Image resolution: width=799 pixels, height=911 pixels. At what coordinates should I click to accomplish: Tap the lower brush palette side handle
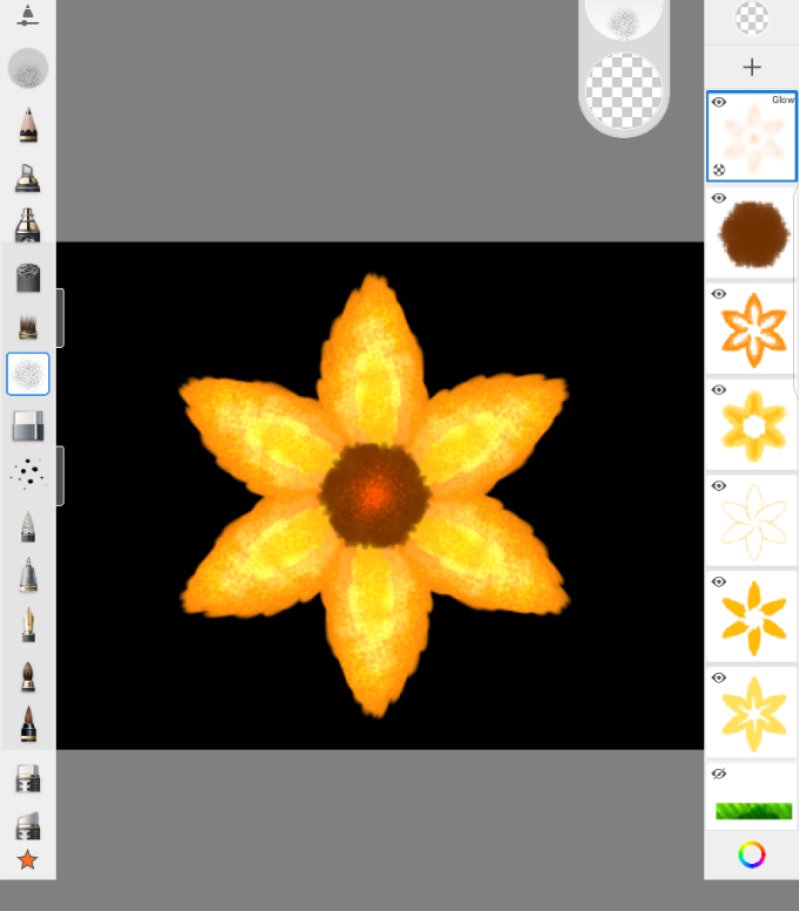60,476
